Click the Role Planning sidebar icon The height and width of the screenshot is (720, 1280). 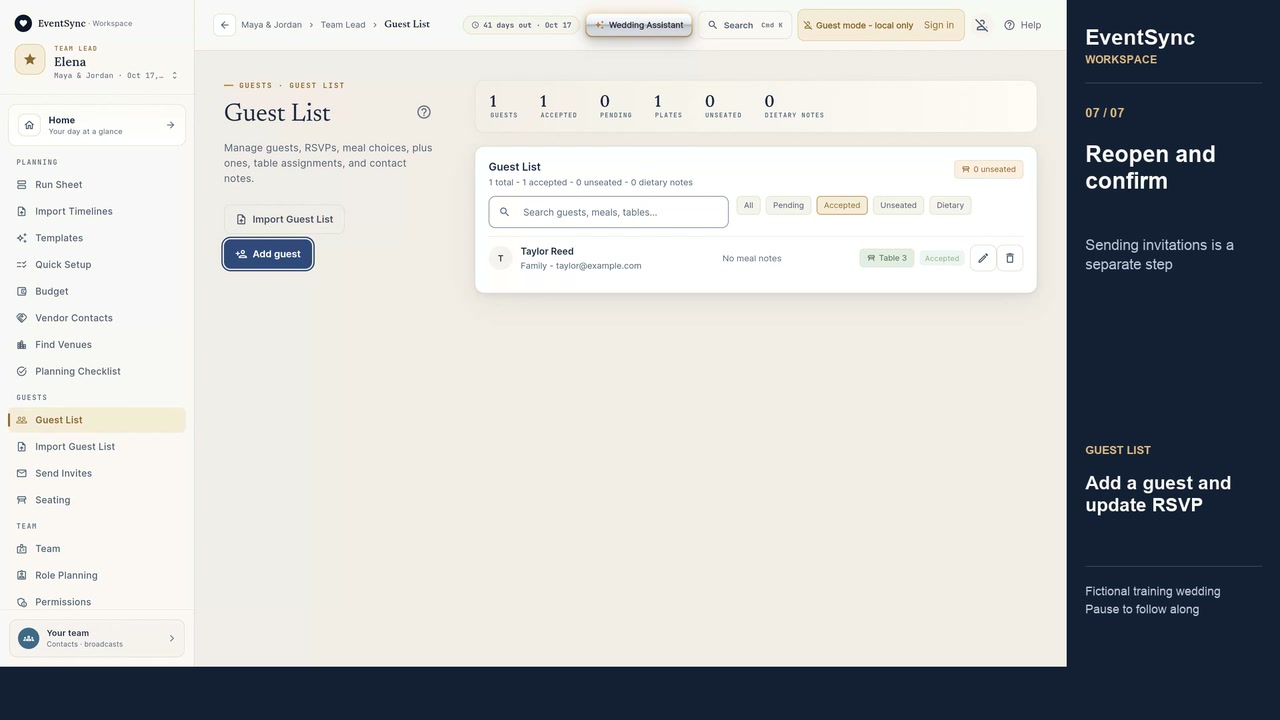[22, 575]
